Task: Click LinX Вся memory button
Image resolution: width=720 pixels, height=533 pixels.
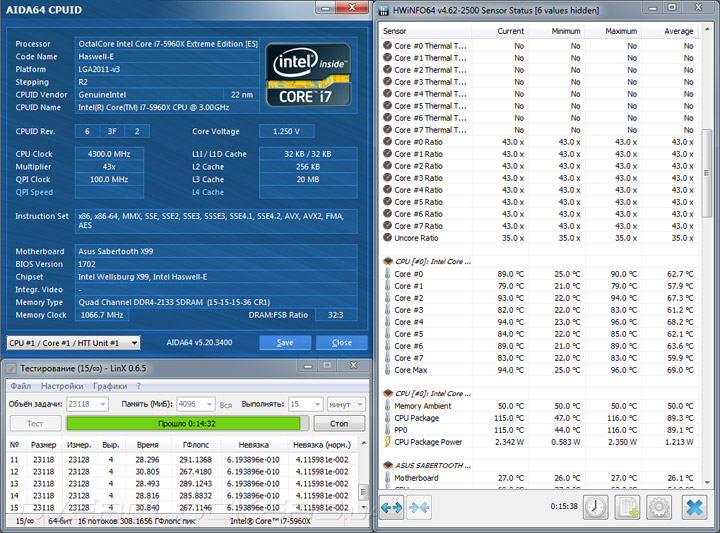Action: (225, 405)
